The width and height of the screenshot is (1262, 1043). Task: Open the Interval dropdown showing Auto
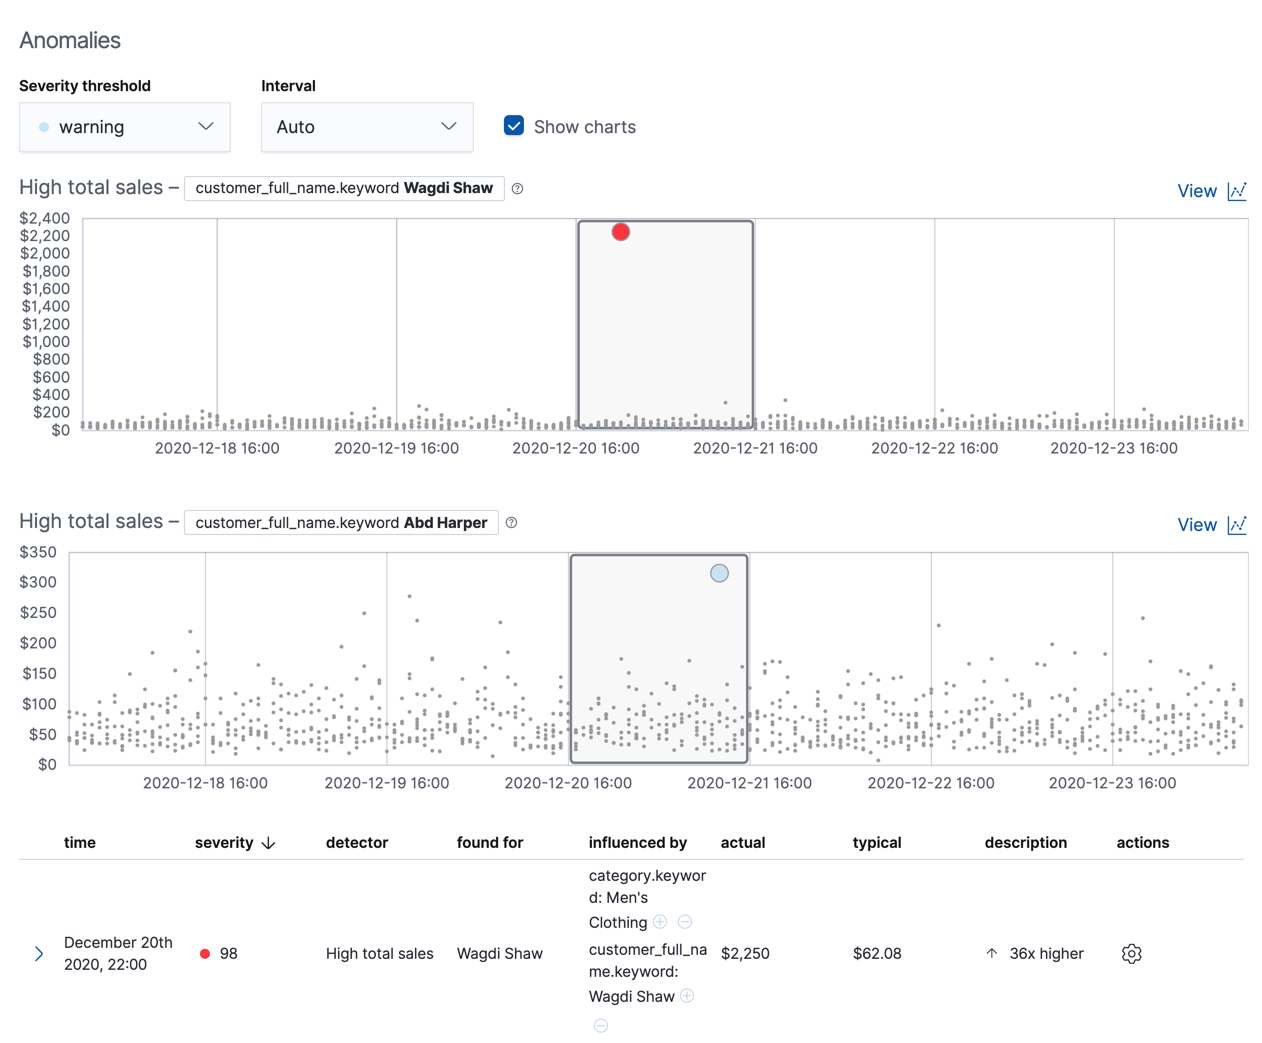click(x=367, y=127)
